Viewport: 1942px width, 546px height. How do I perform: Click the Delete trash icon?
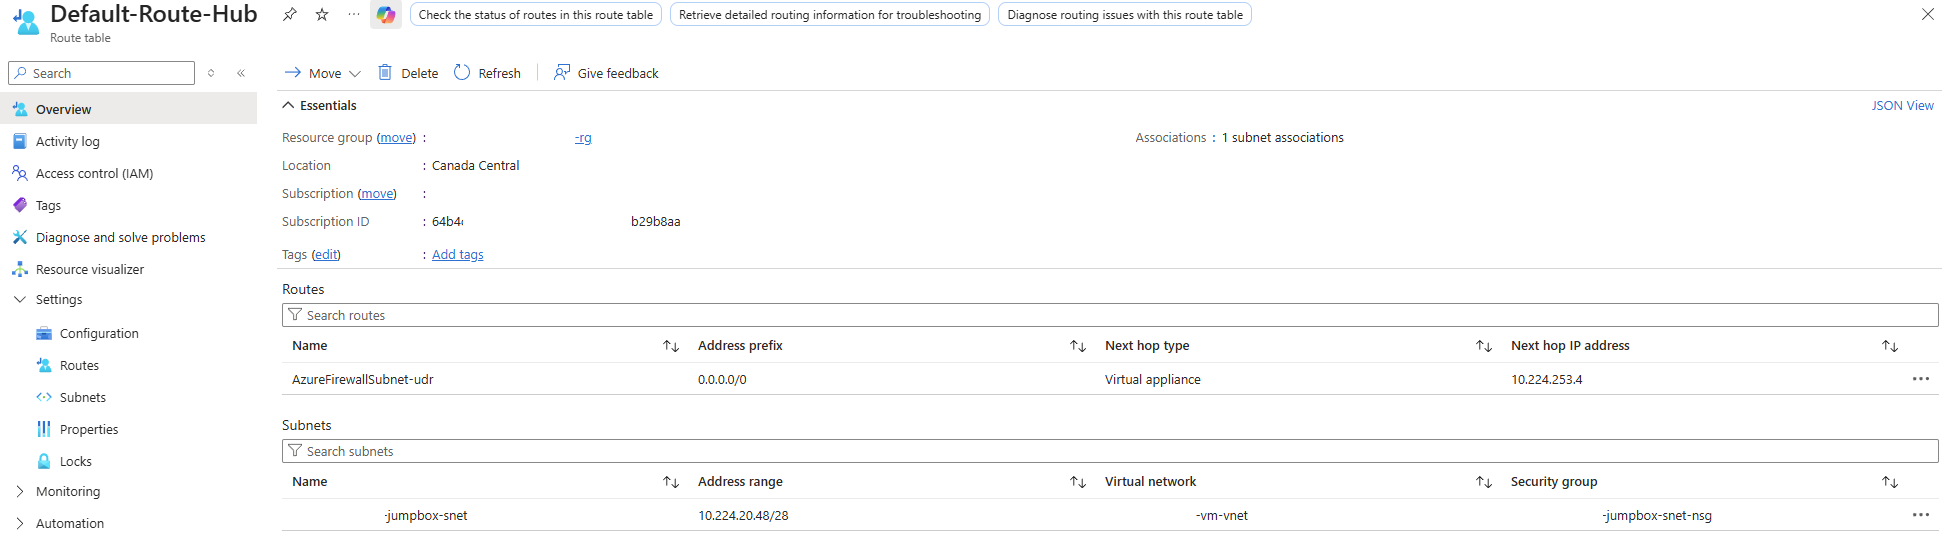coord(385,73)
